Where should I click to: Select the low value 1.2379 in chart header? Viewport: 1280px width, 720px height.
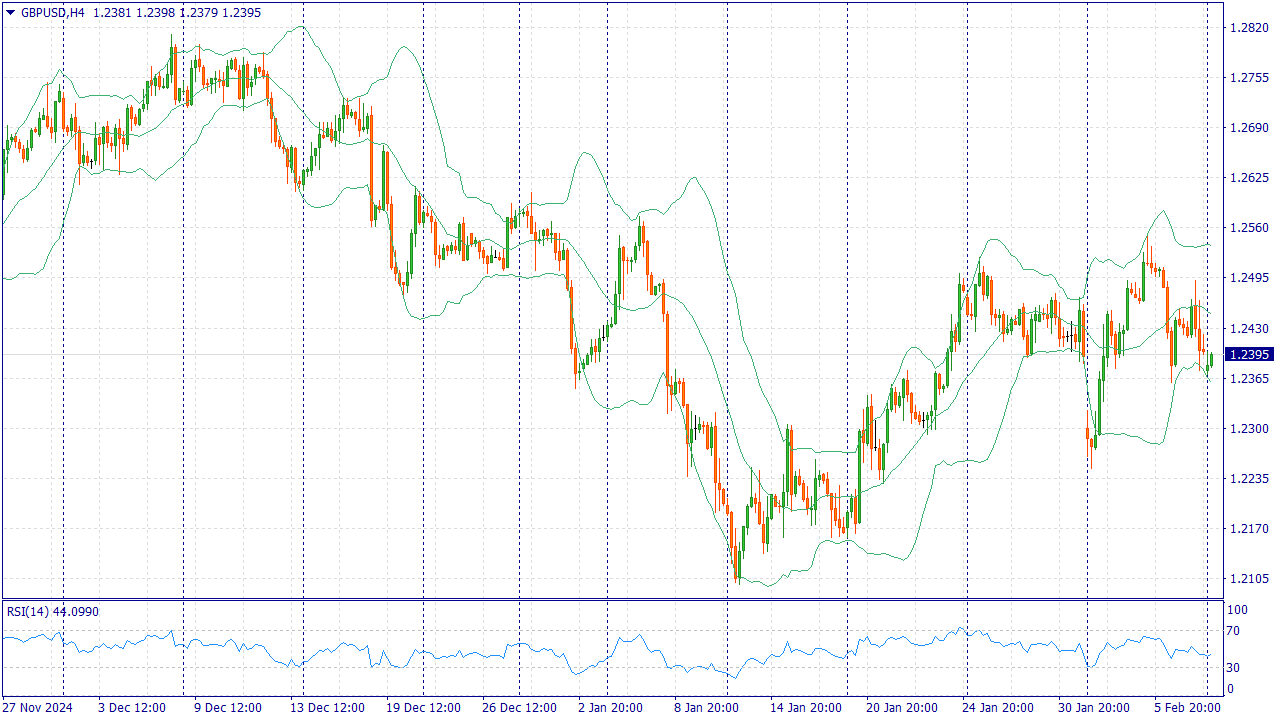197,13
